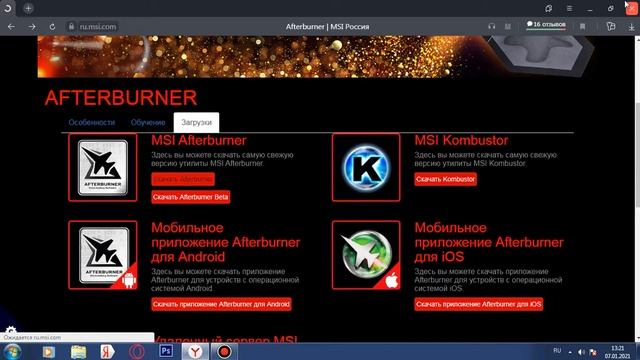Show hidden tray icons with the arrow
Image resolution: width=640 pixels, height=360 pixels.
tap(570, 352)
